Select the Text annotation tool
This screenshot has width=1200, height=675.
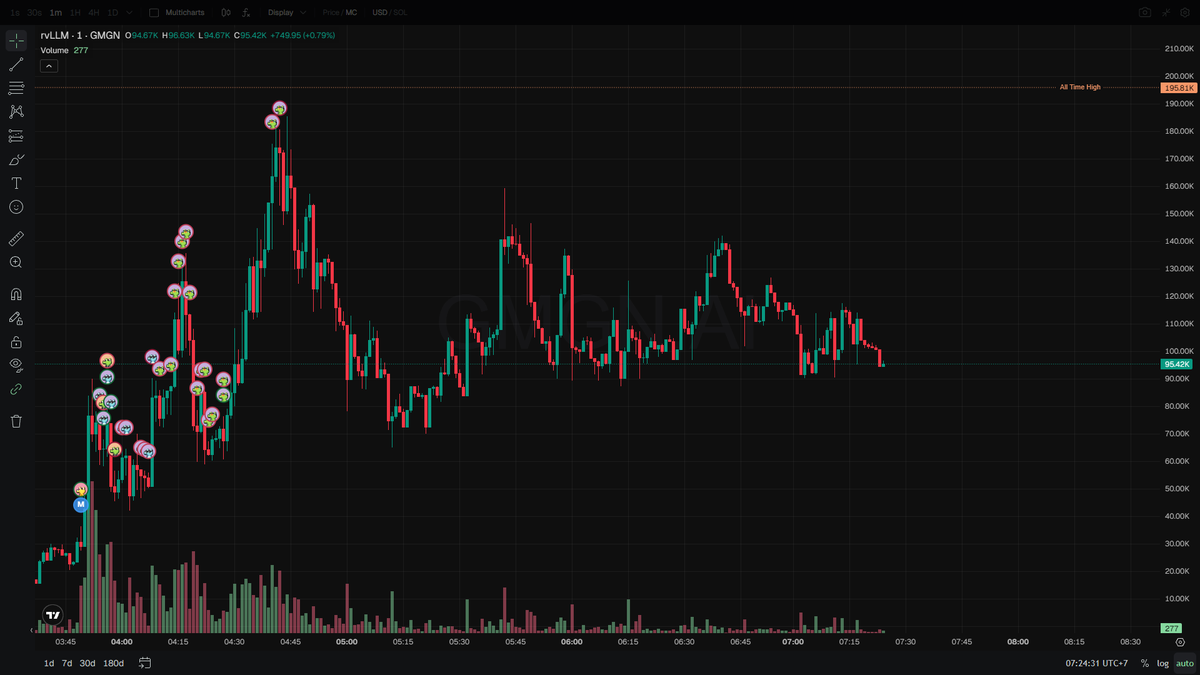point(16,183)
